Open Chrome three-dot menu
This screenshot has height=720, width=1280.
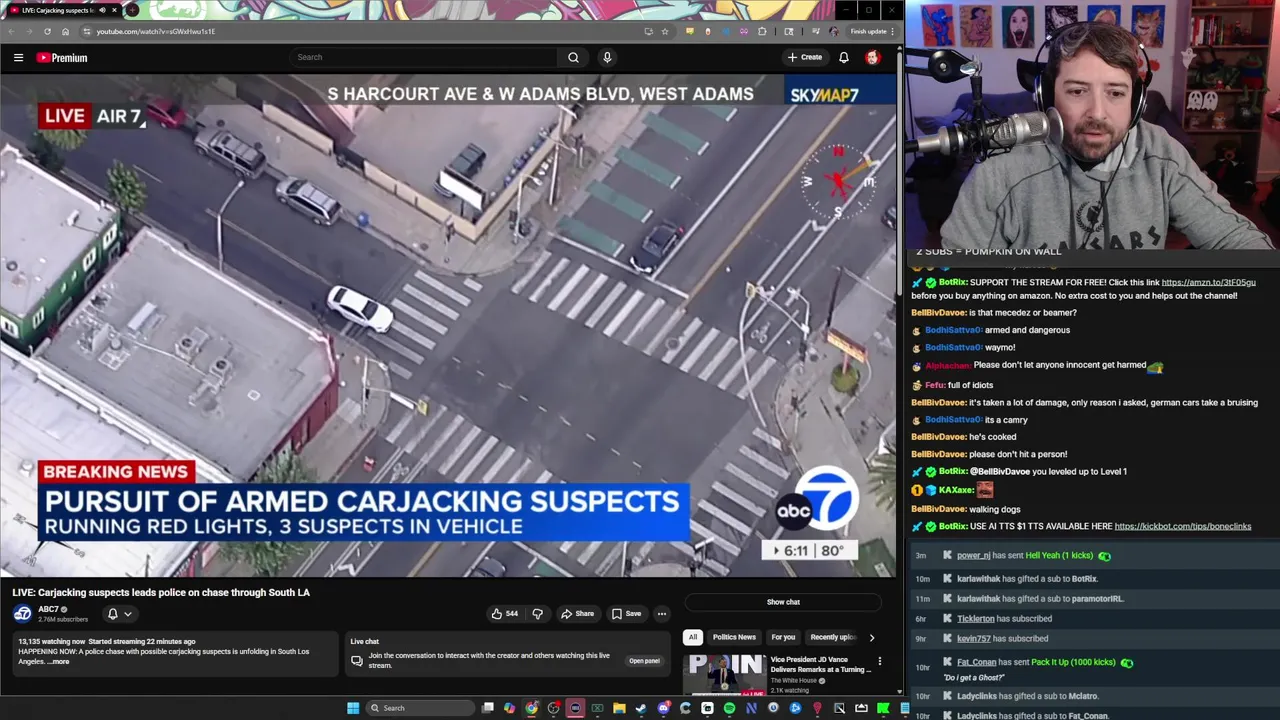(x=892, y=32)
